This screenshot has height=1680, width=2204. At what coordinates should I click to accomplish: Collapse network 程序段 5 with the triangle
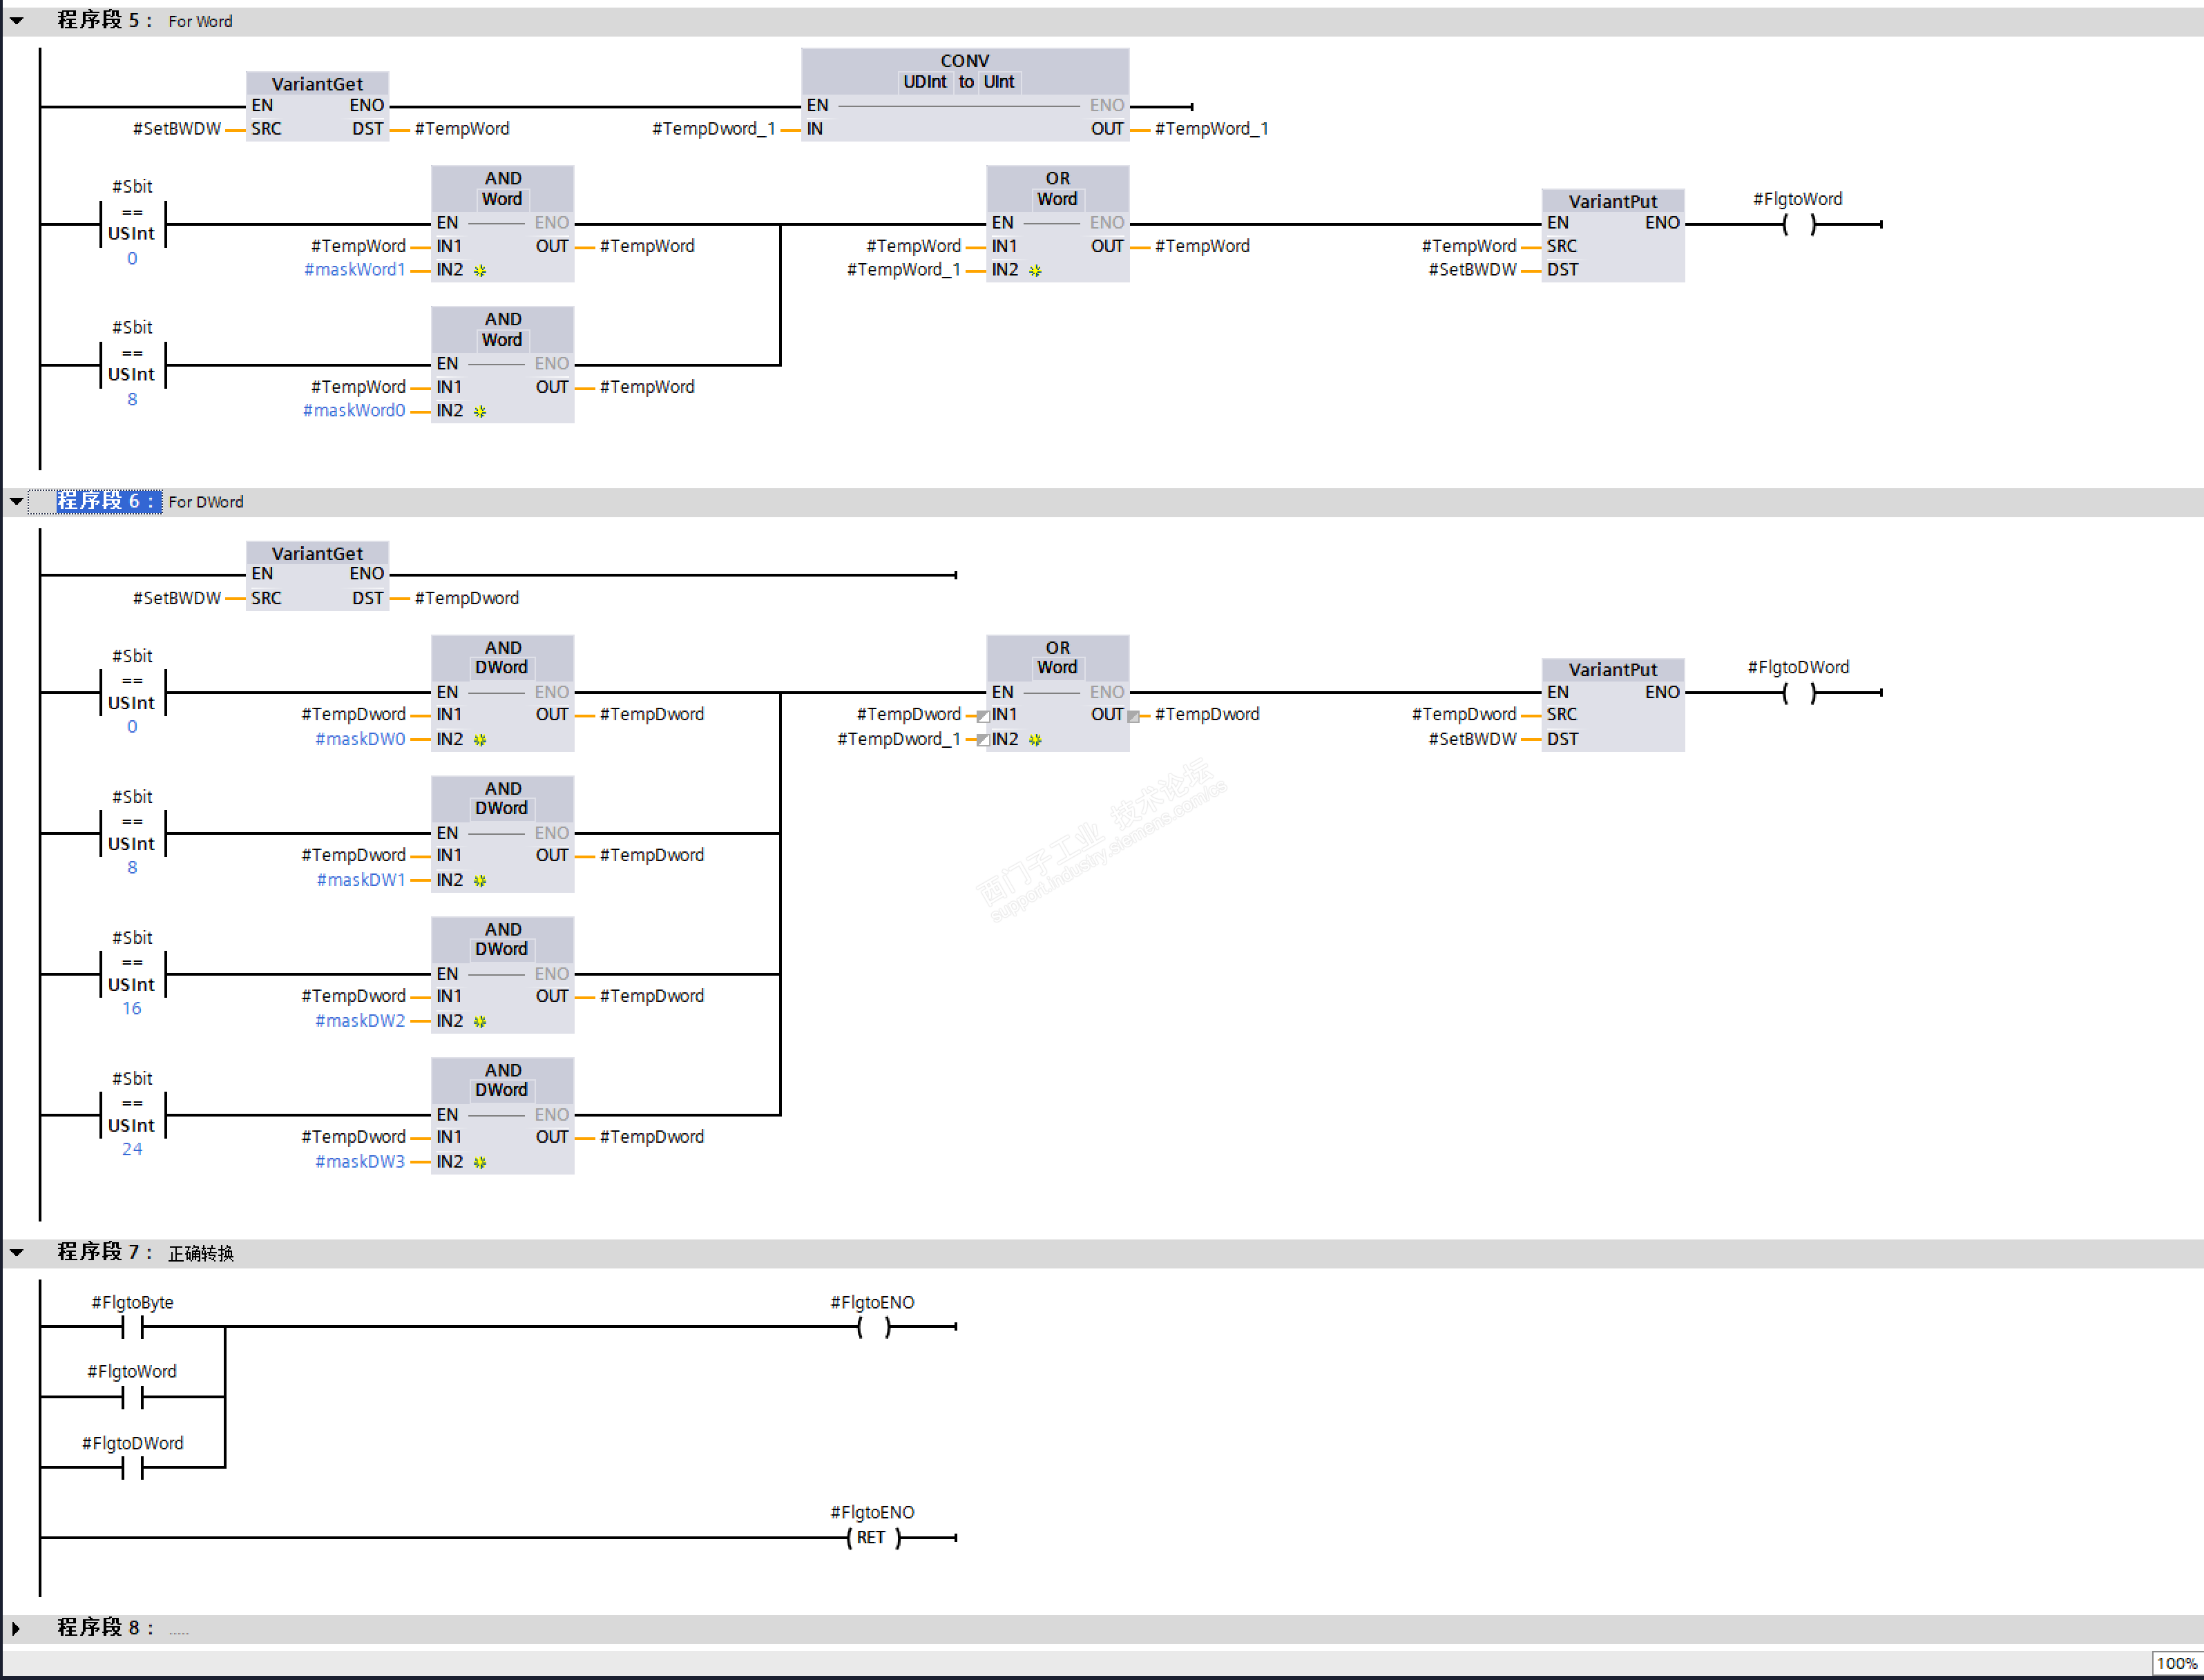pos(17,20)
